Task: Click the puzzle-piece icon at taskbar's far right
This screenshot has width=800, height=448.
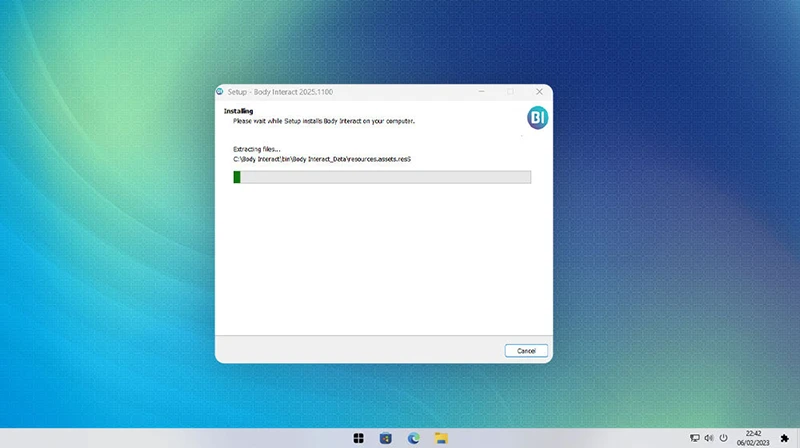Action: tap(785, 438)
